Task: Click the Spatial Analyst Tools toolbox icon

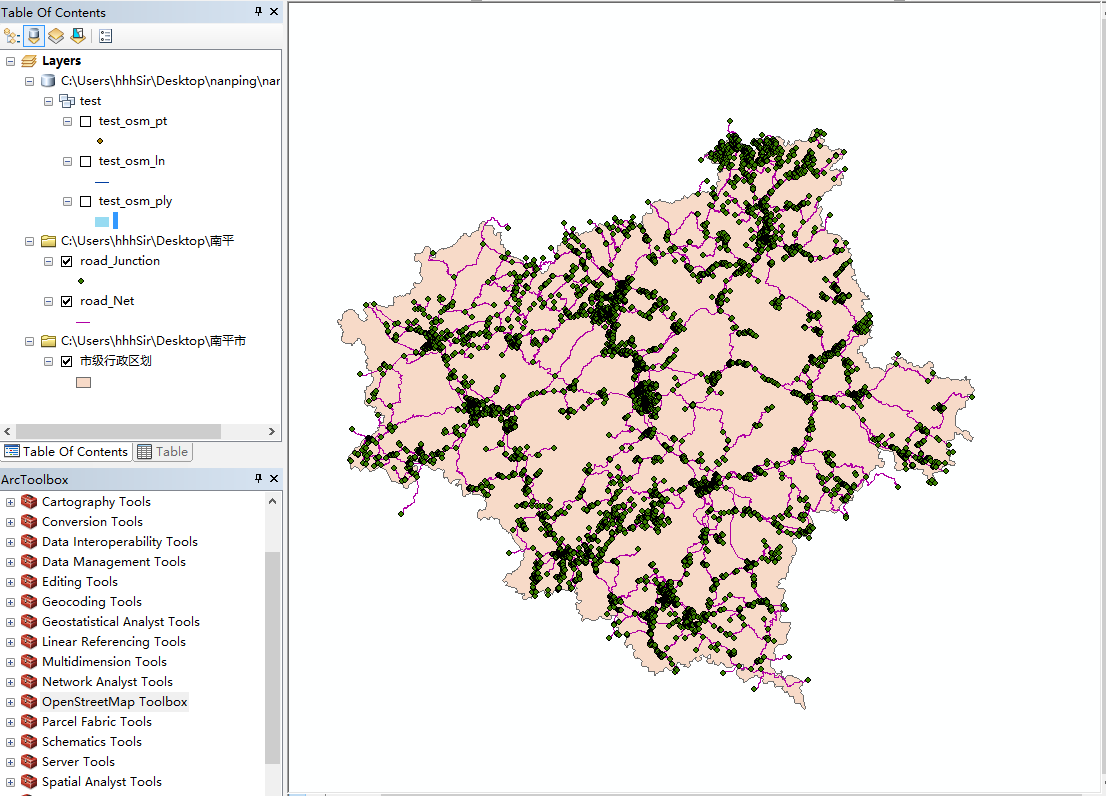Action: 30,781
